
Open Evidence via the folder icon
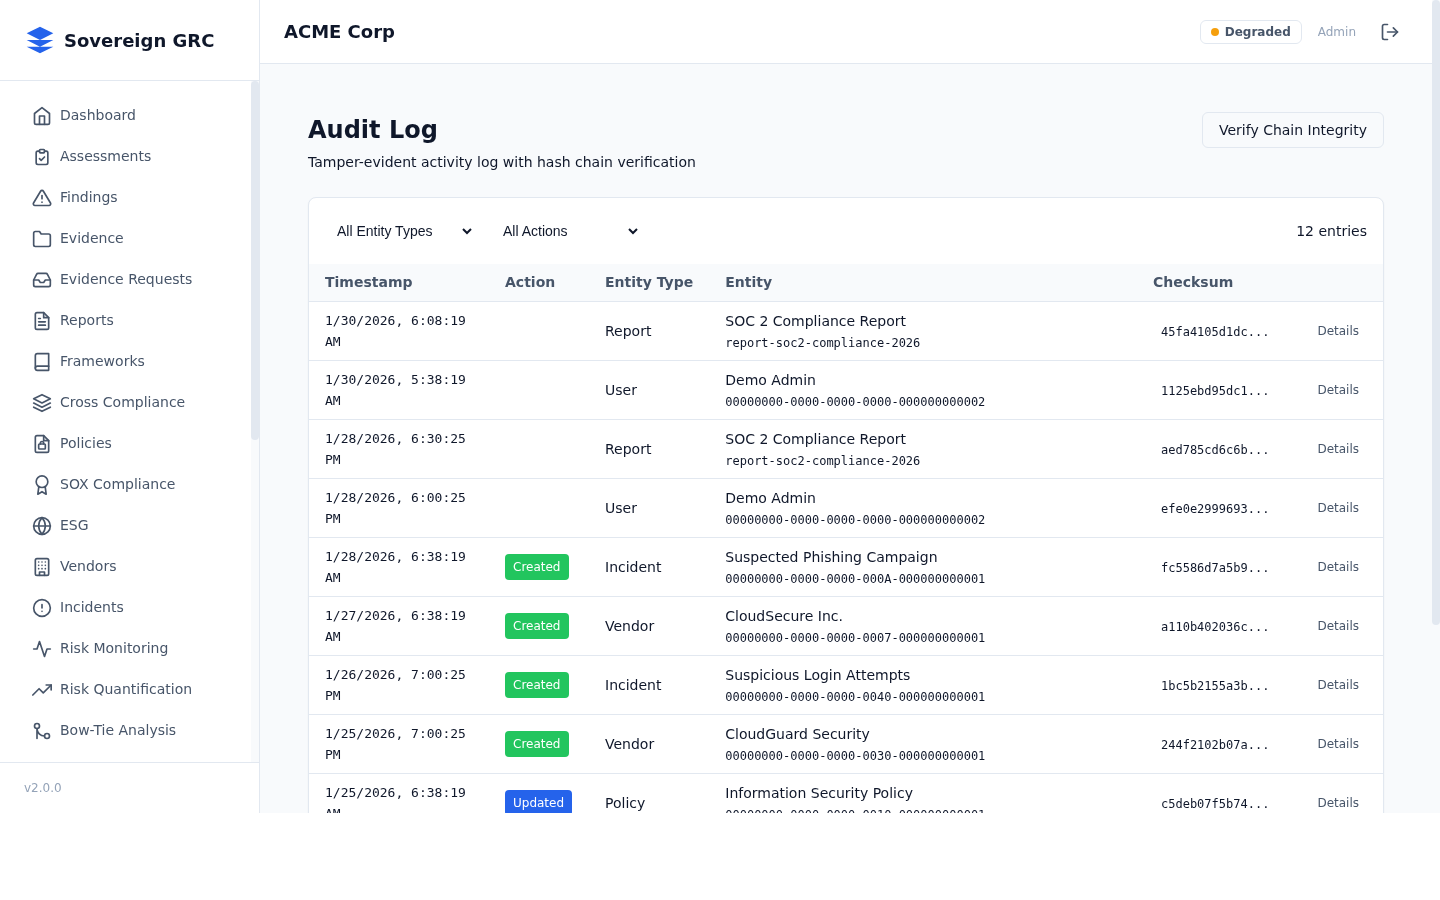[x=42, y=238]
